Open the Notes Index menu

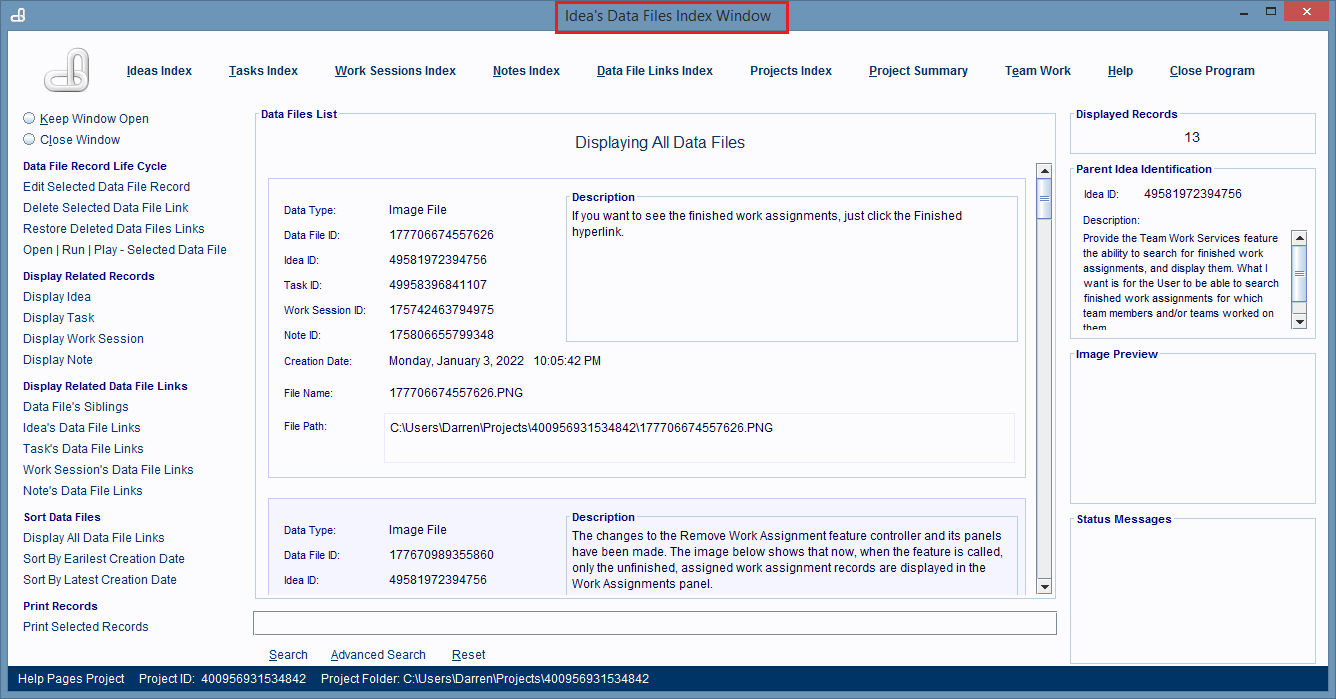pos(526,71)
